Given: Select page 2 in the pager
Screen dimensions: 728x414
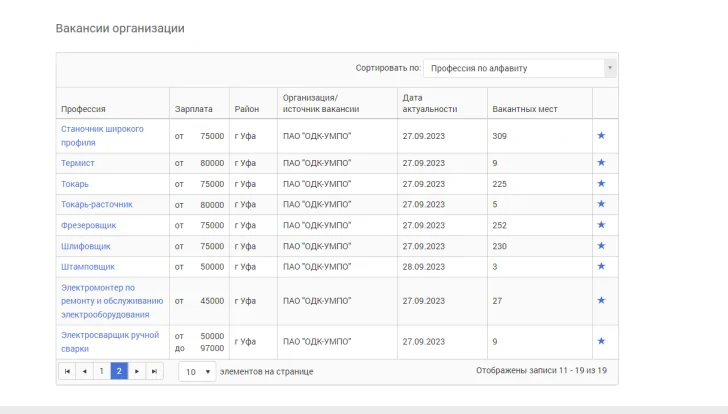Looking at the screenshot, I should 119,371.
